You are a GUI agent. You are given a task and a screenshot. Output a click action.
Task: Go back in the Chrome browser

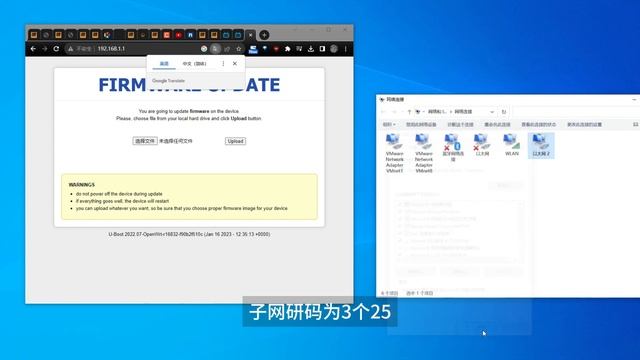(33, 49)
